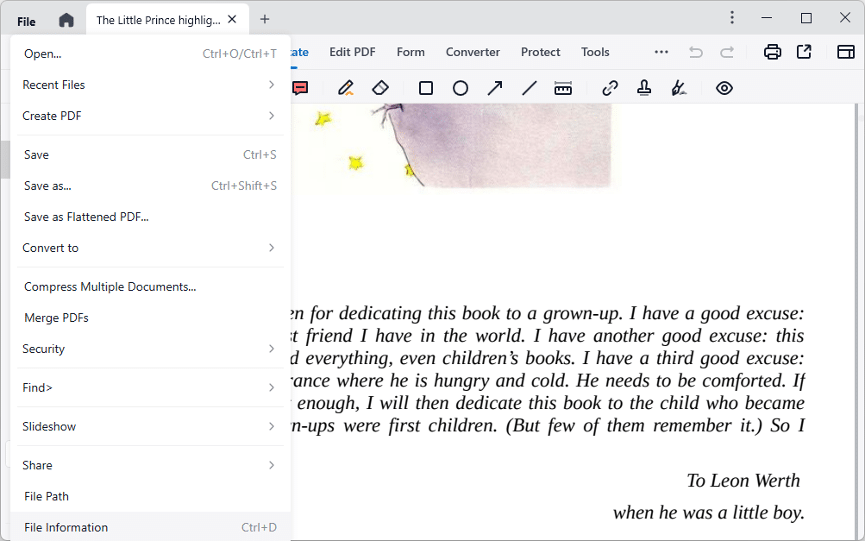The width and height of the screenshot is (866, 541).
Task: Click the undo arrow
Action: [x=695, y=52]
